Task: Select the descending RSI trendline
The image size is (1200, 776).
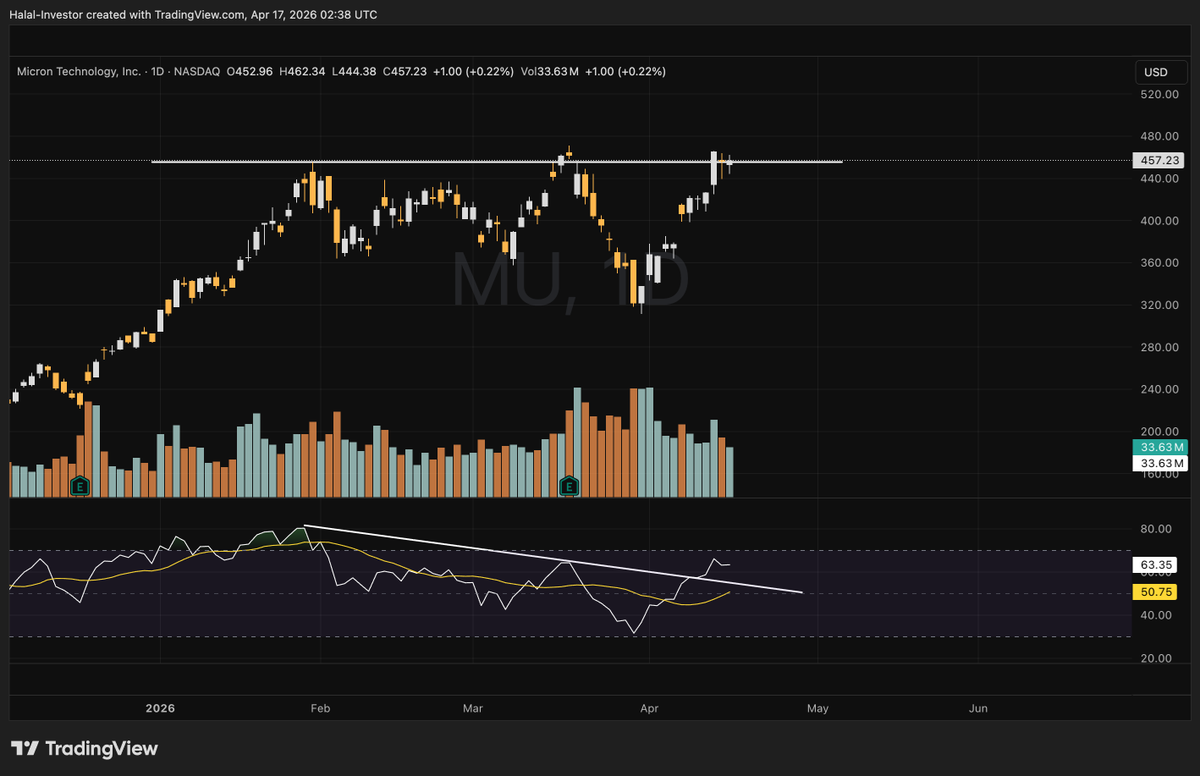Action: click(553, 559)
